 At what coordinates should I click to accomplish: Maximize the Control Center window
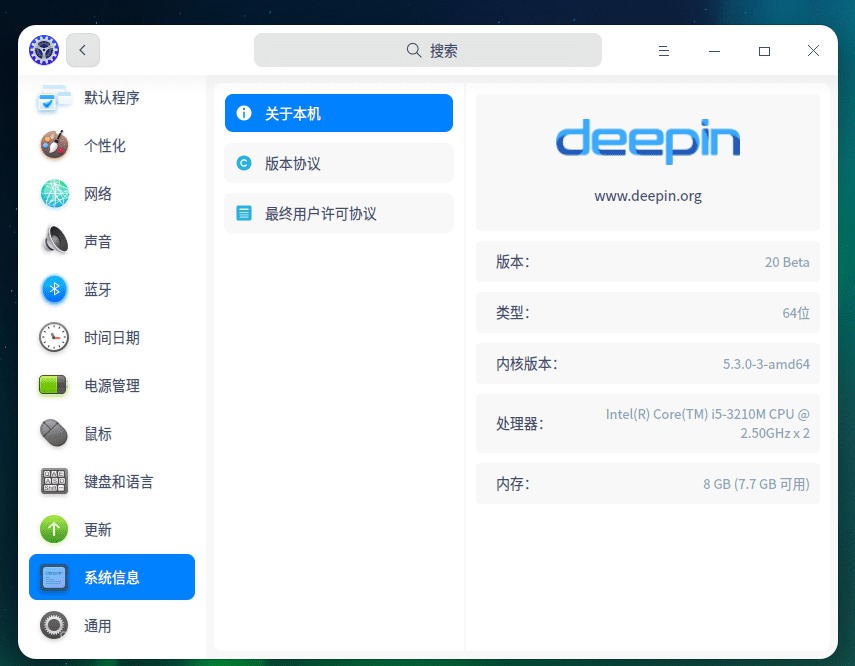pyautogui.click(x=764, y=51)
